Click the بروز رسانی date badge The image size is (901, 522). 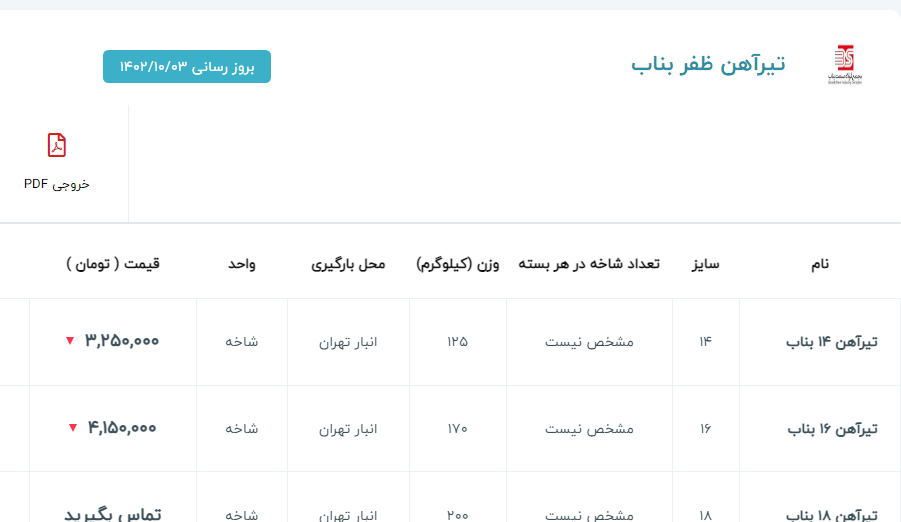tap(186, 67)
